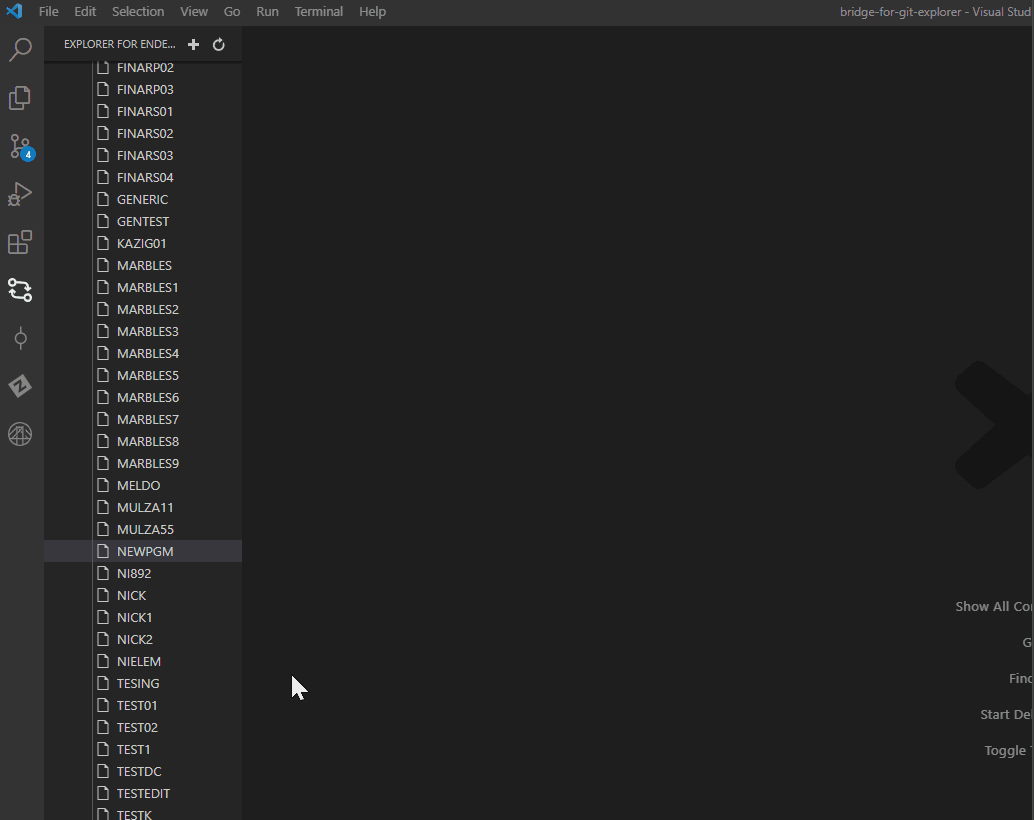Refresh the Endevor explorer list
Viewport: 1034px width, 820px height.
pyautogui.click(x=219, y=44)
